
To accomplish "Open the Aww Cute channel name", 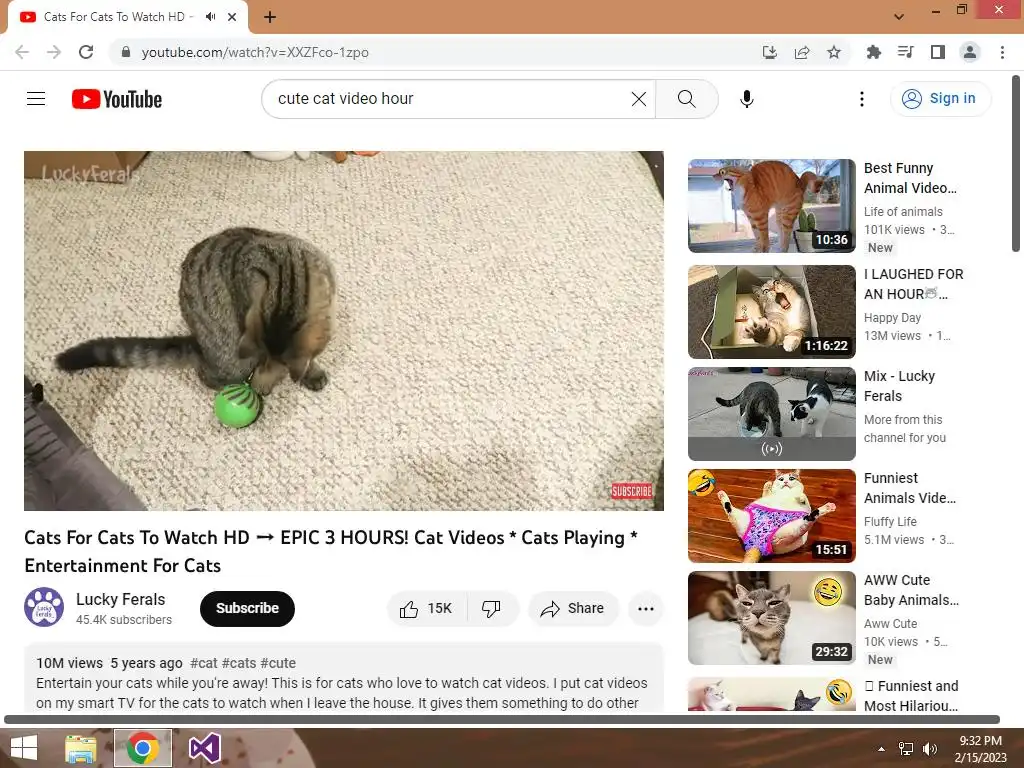I will pos(890,624).
